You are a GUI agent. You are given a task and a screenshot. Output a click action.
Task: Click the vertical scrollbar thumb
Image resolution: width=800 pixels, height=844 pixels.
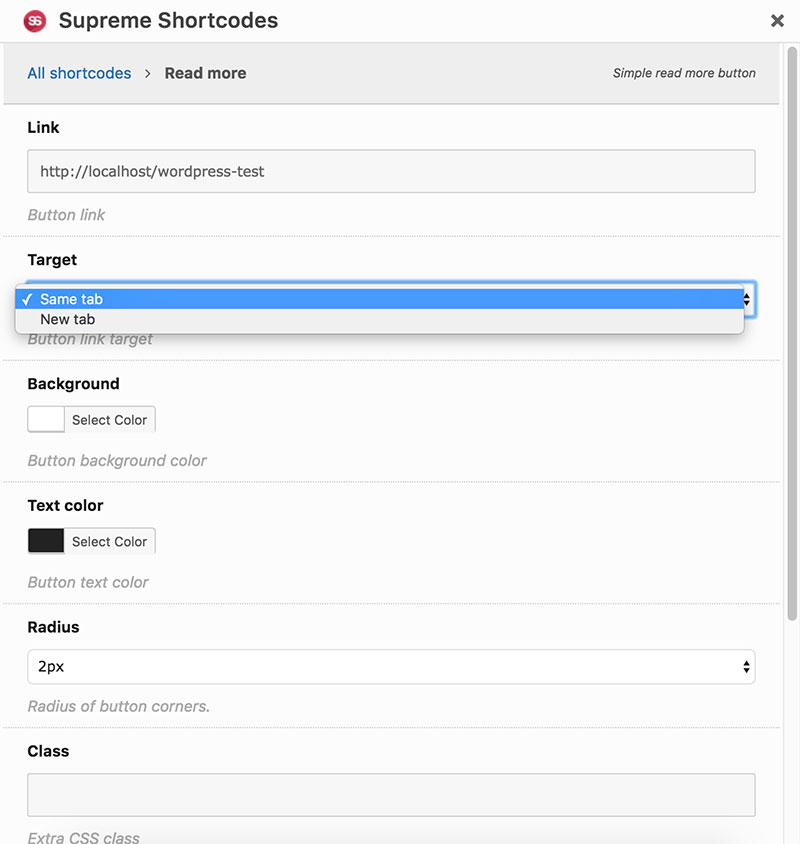point(792,334)
